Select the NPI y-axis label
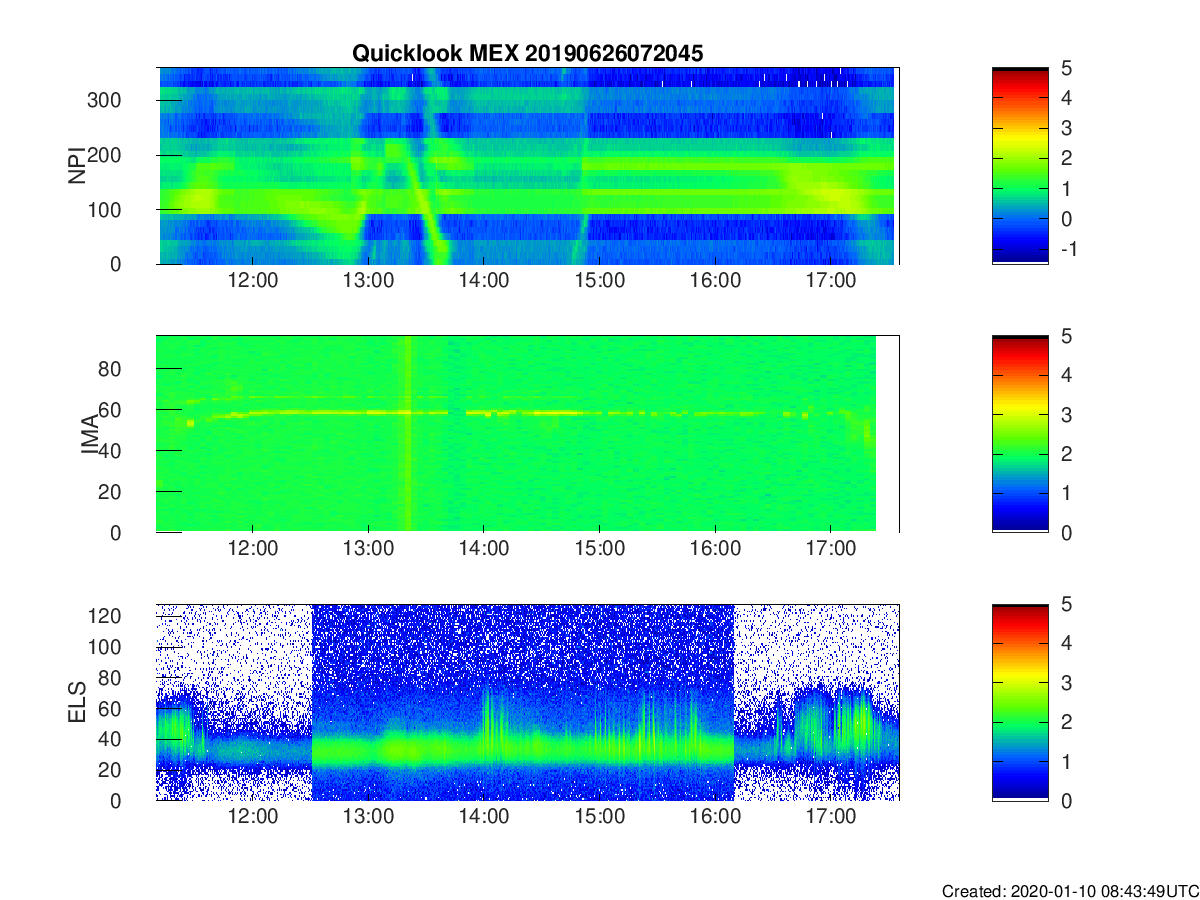 76,166
